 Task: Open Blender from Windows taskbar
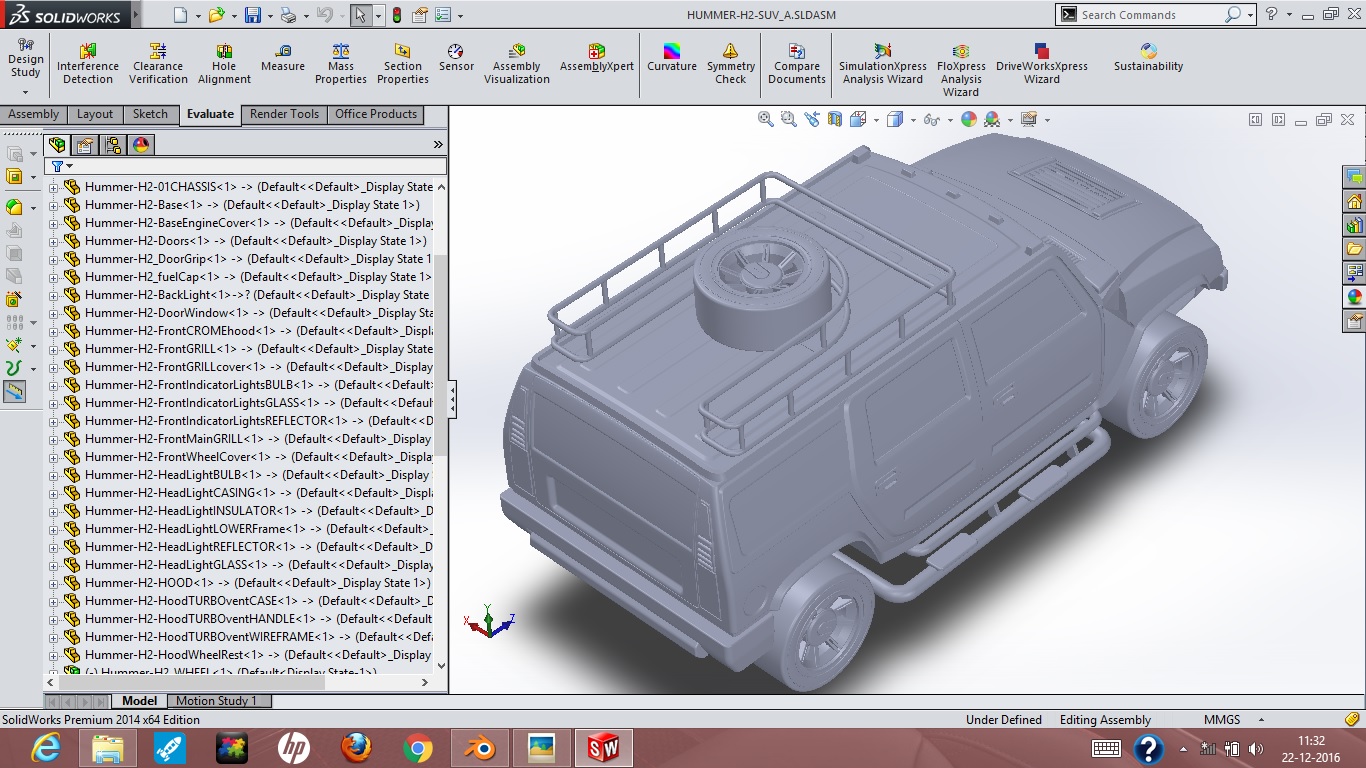coord(479,748)
